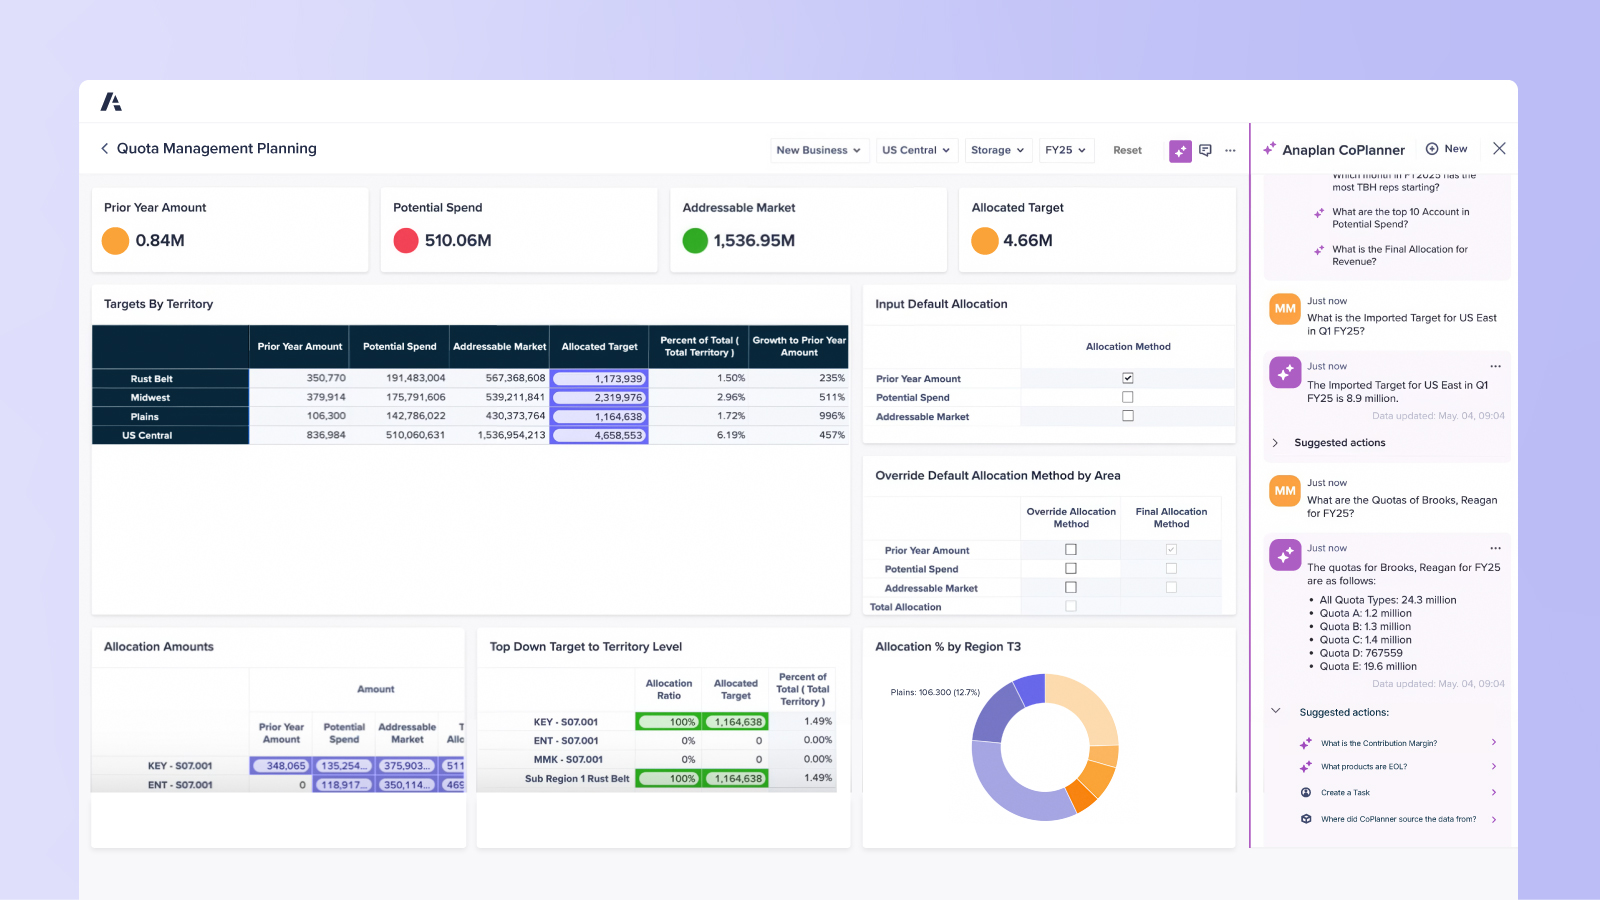Uncheck Prior Year Amount allocation method checkbox
This screenshot has height=900, width=1600.
click(1128, 378)
